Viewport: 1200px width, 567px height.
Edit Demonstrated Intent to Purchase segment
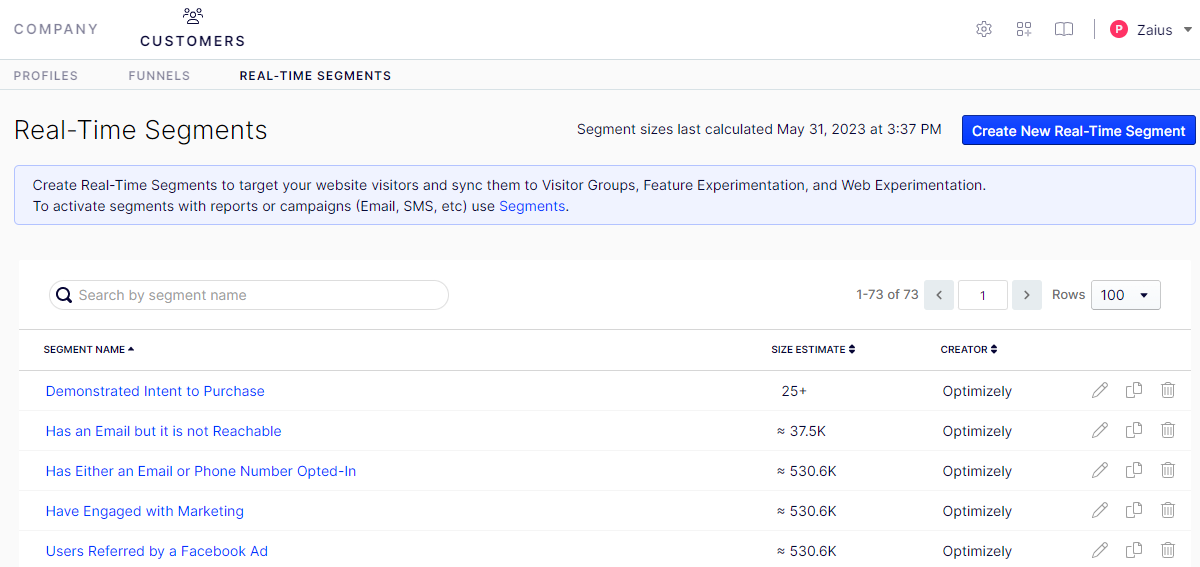(x=1100, y=390)
